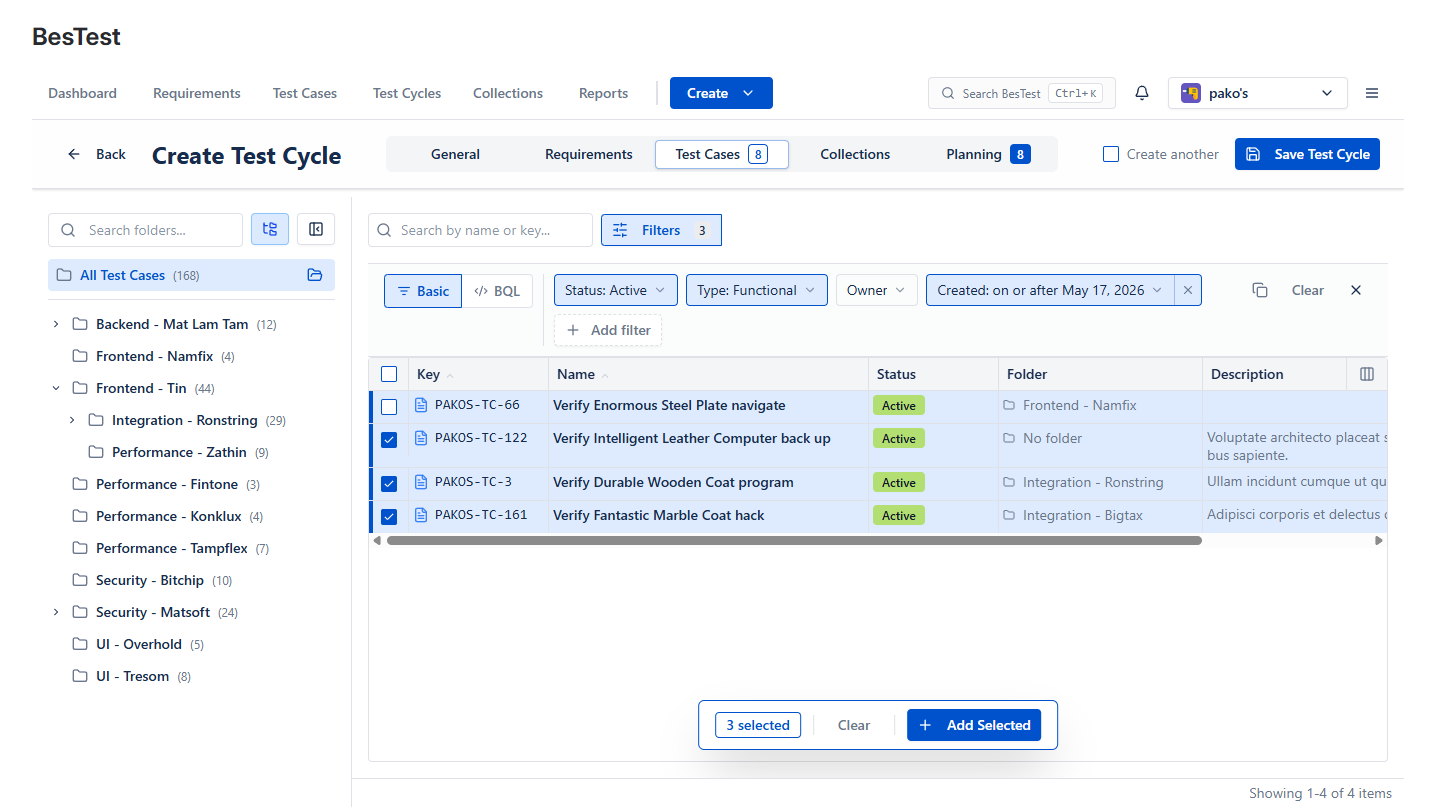The image size is (1441, 808).
Task: Open Created: on or after May 17 dropdown
Action: click(1050, 290)
